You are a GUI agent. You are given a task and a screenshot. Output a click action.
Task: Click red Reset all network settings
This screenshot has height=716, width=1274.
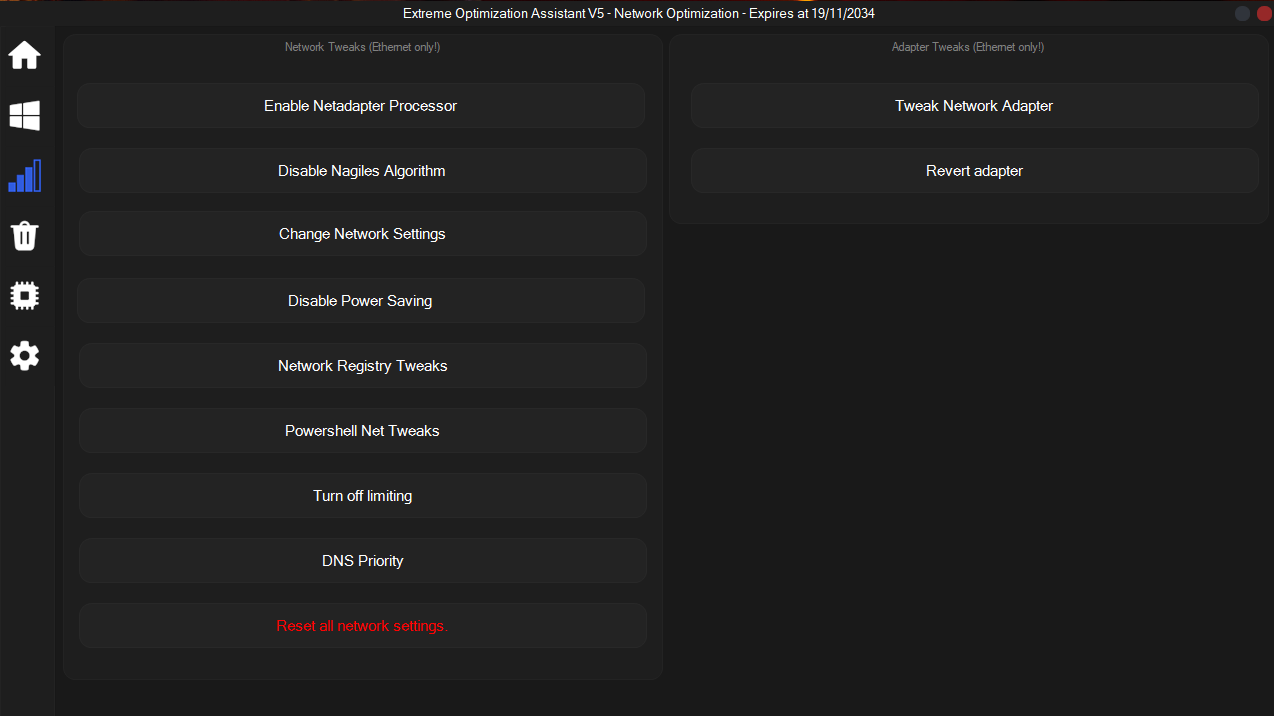point(362,626)
